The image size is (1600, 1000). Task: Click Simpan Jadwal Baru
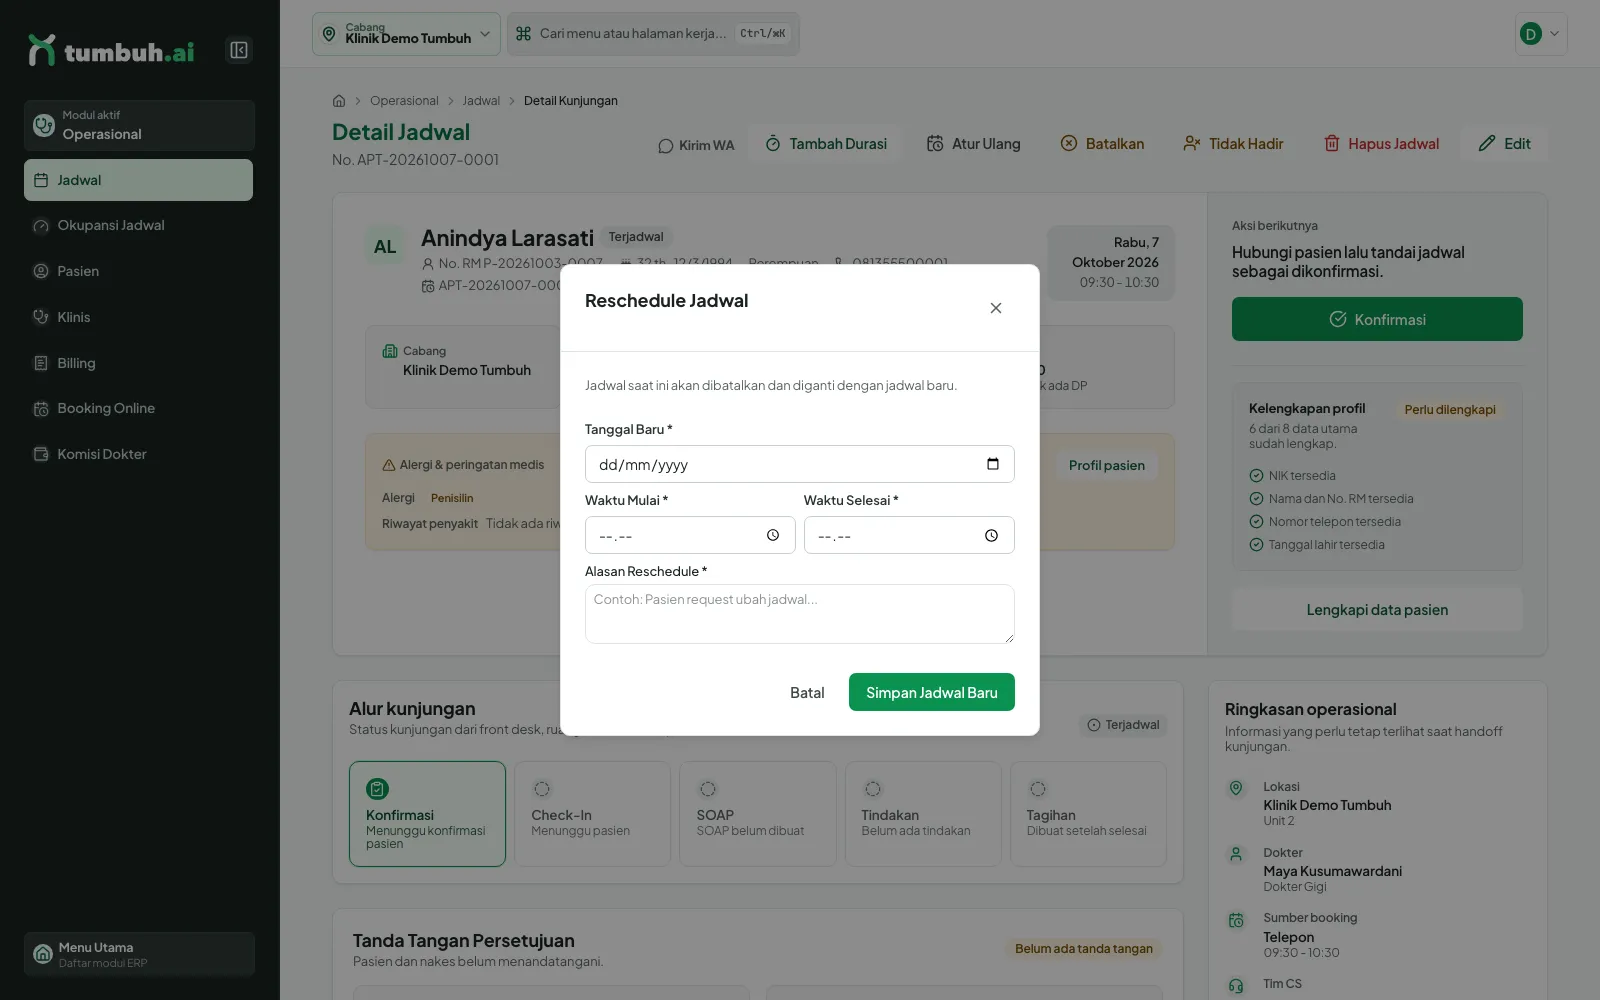point(931,692)
